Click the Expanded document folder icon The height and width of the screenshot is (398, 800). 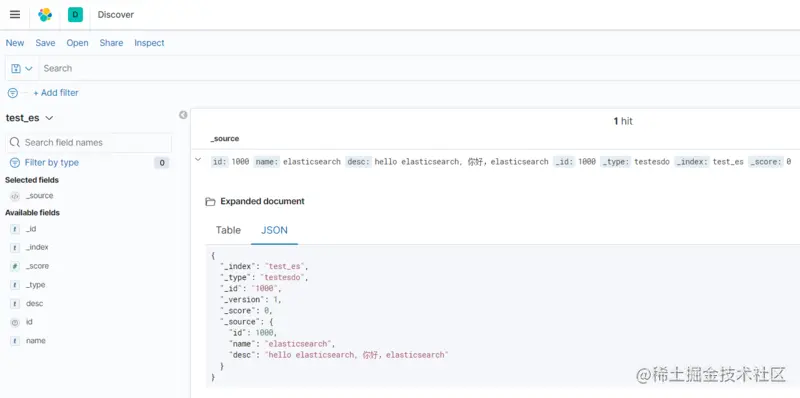pyautogui.click(x=210, y=202)
